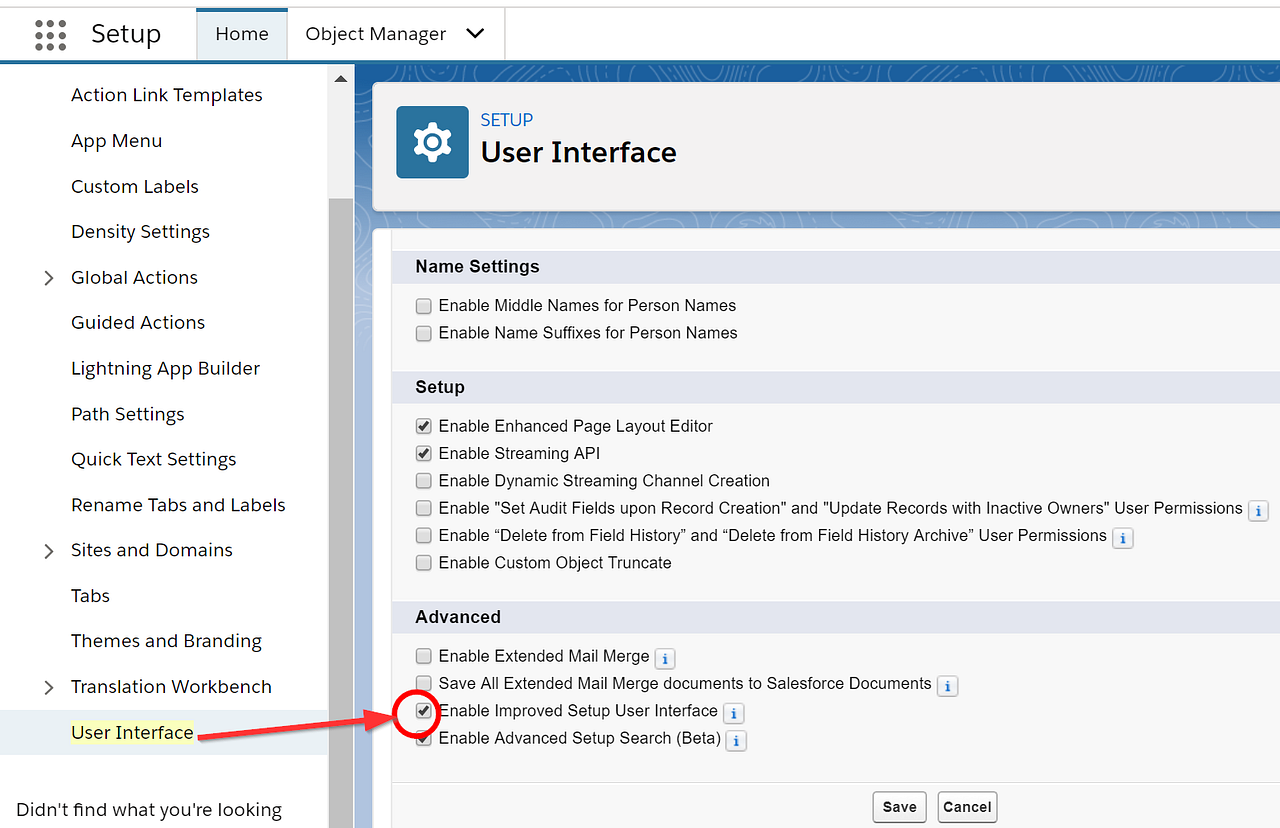The height and width of the screenshot is (828, 1280).
Task: Click info icon next to Enable Extended Mail Merge
Action: [x=665, y=658]
